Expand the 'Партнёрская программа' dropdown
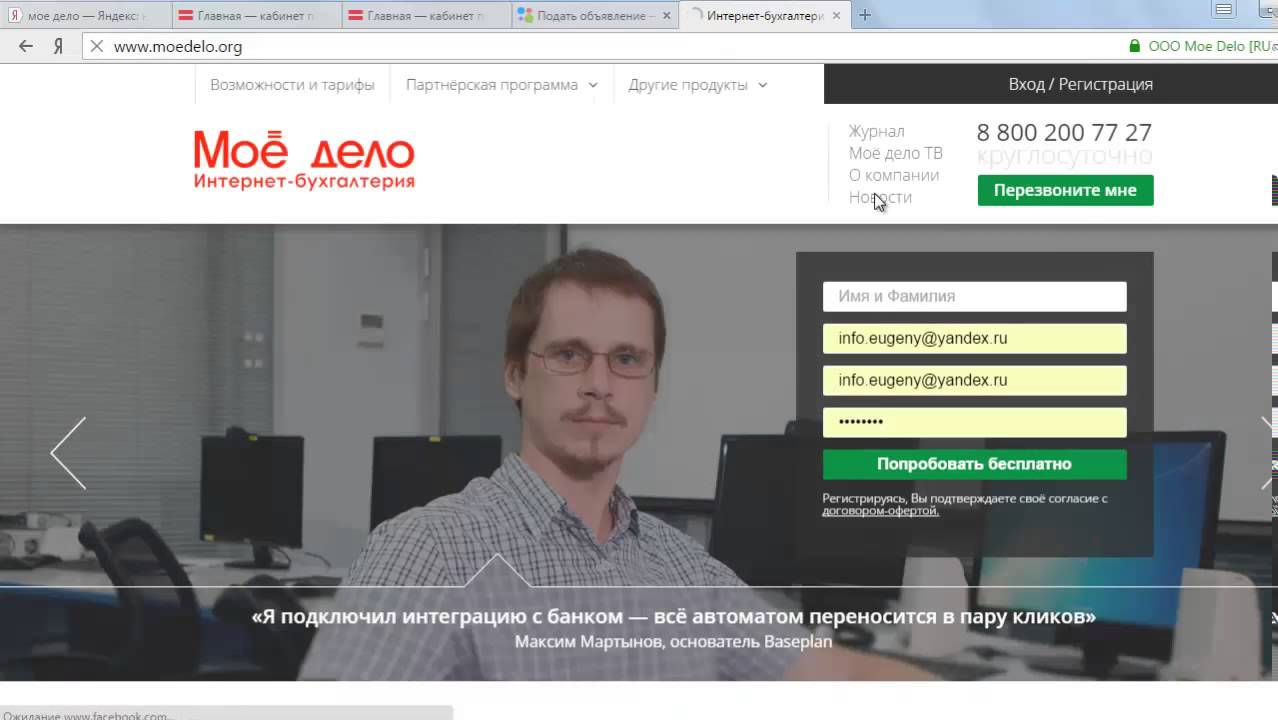Image resolution: width=1278 pixels, height=720 pixels. 501,85
